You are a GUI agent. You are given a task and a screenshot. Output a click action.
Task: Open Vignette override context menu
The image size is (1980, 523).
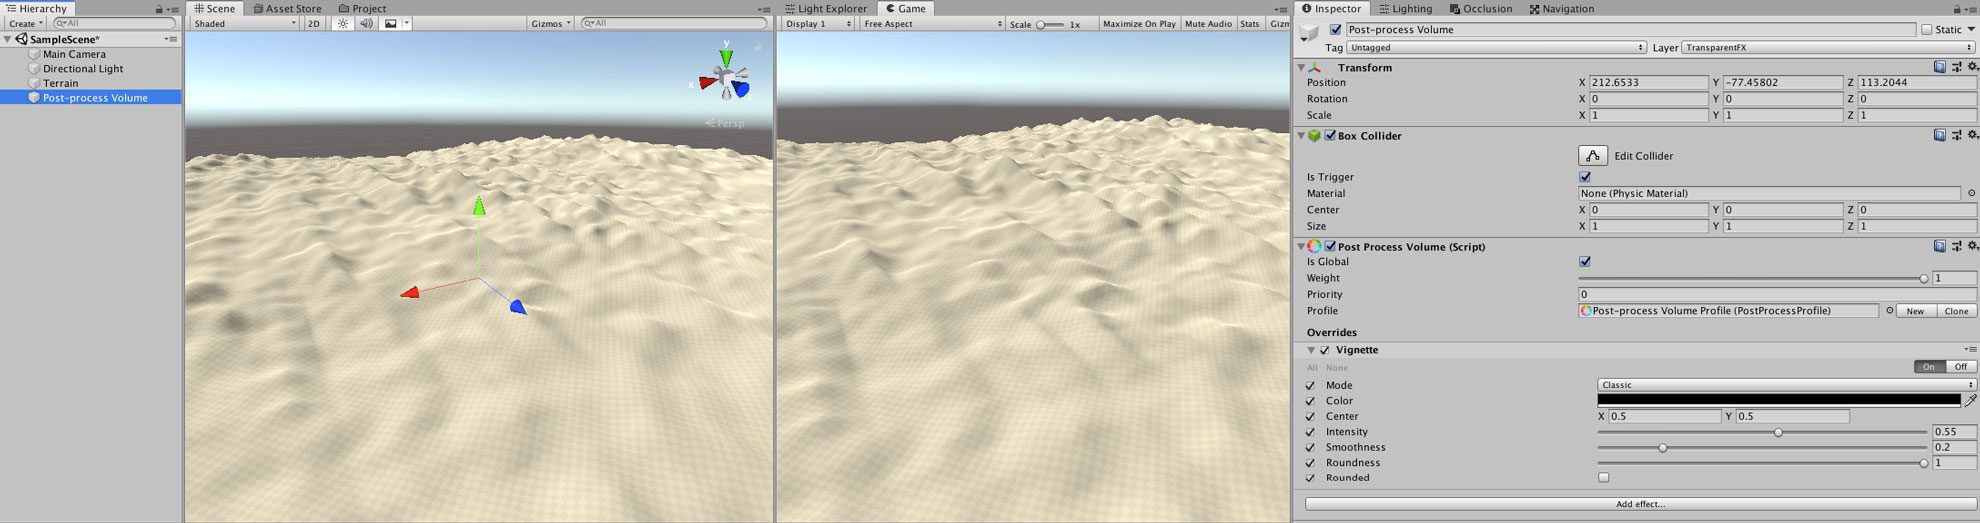pos(1969,350)
